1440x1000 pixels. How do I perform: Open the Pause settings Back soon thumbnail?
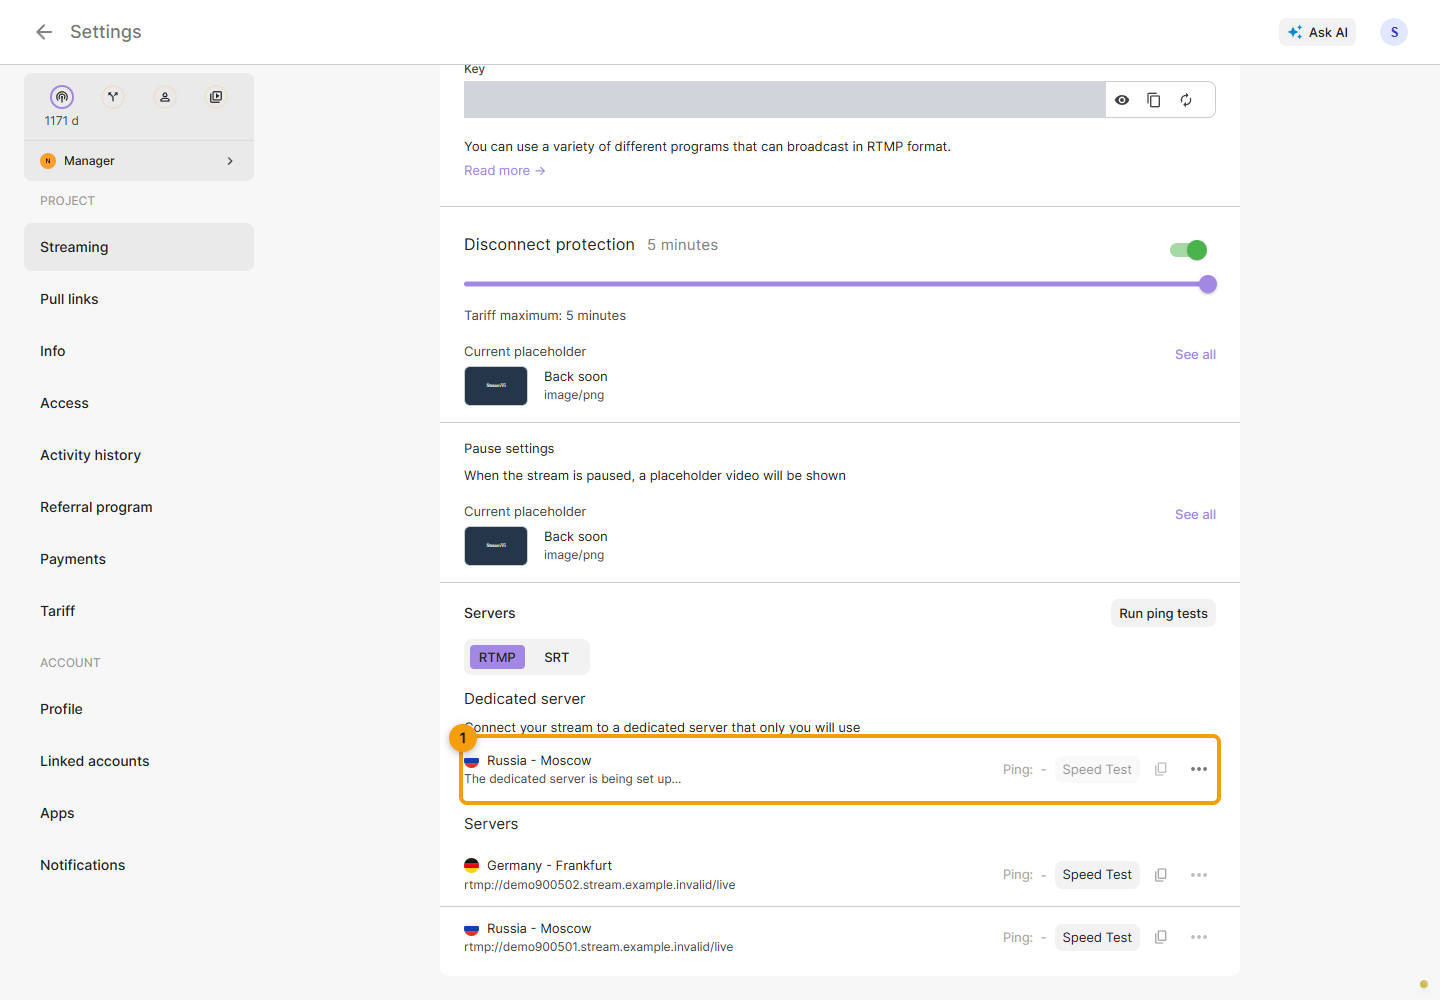point(496,546)
